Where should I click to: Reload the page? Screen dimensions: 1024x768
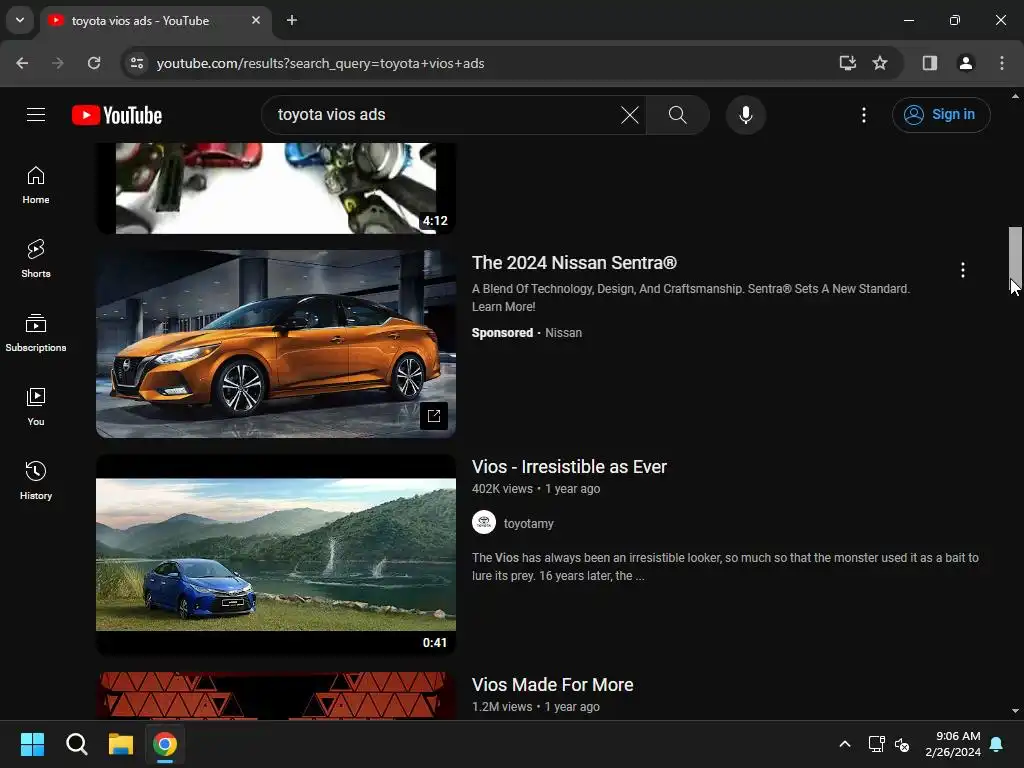coord(94,63)
